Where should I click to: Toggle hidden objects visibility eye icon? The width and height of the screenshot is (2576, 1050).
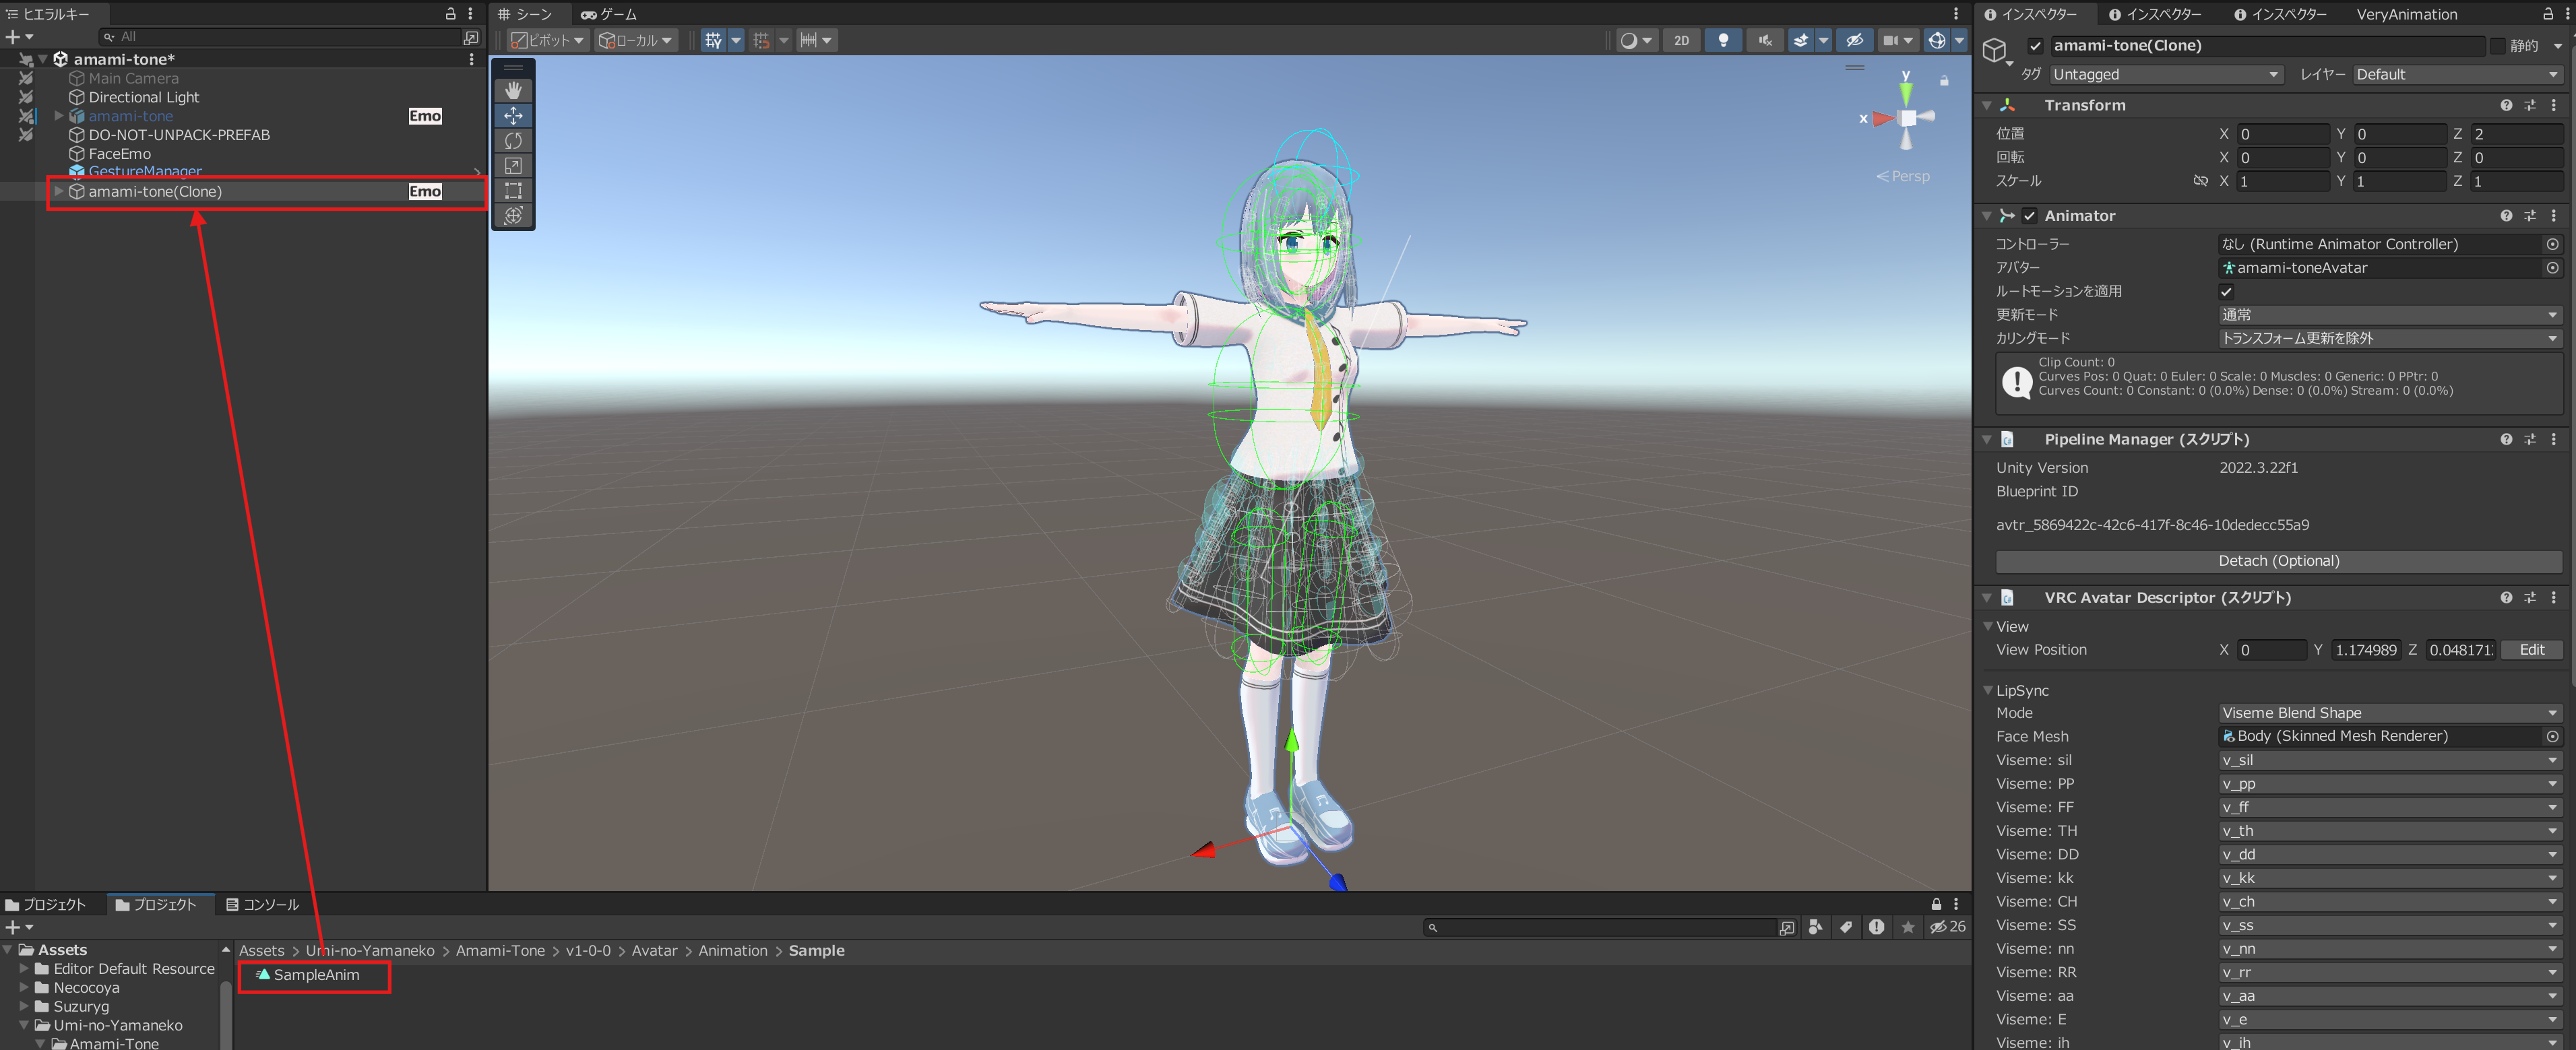1854,40
